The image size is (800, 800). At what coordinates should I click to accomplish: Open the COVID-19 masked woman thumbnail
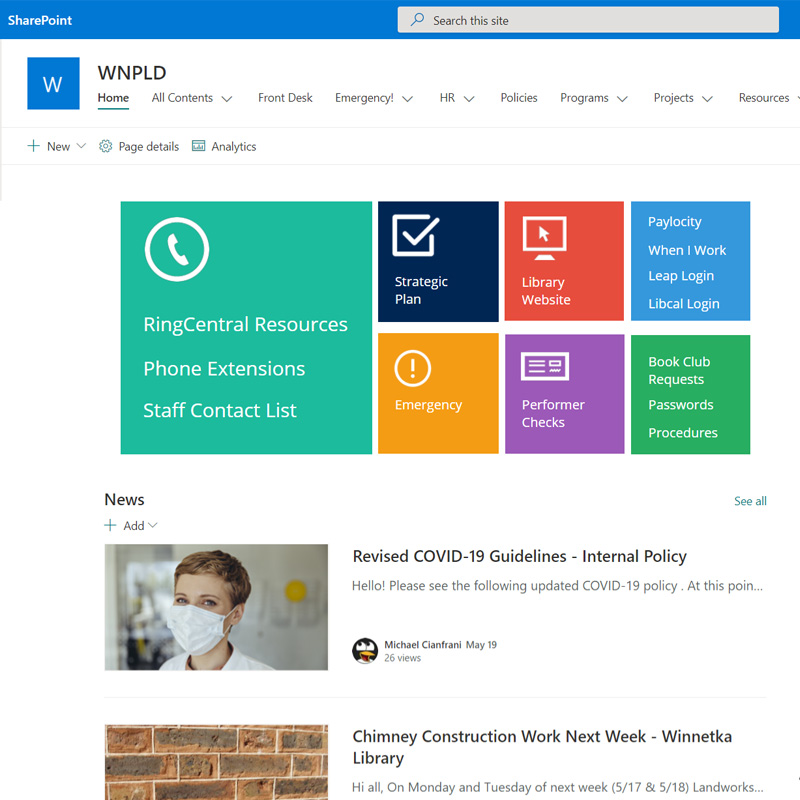216,607
